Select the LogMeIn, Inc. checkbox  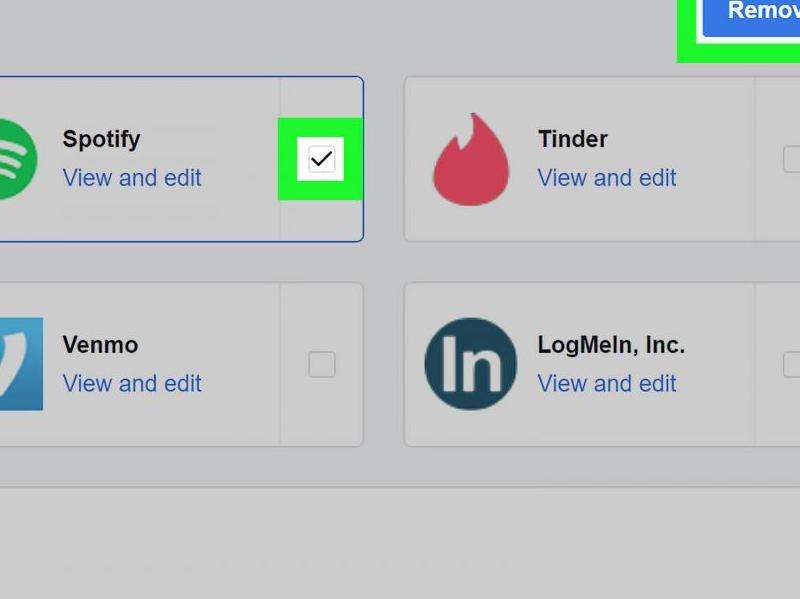point(792,364)
